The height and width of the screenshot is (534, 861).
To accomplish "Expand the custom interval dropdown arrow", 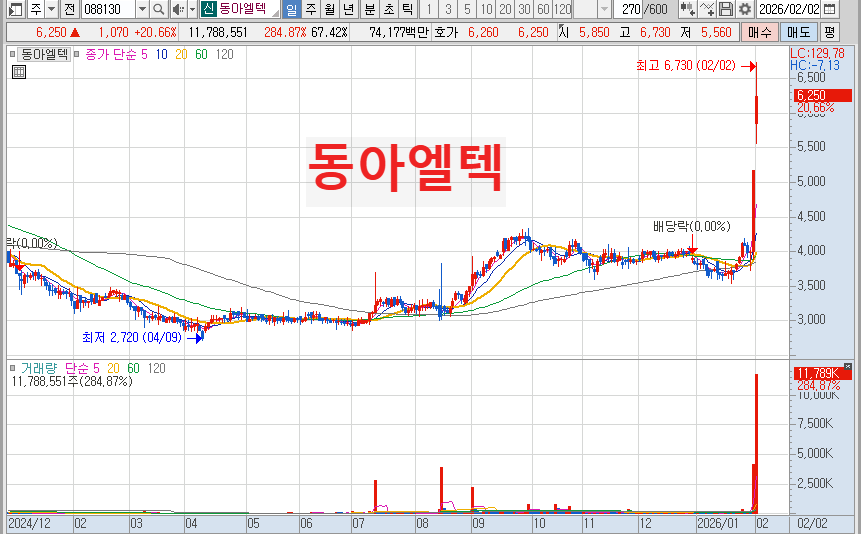I will pyautogui.click(x=605, y=9).
